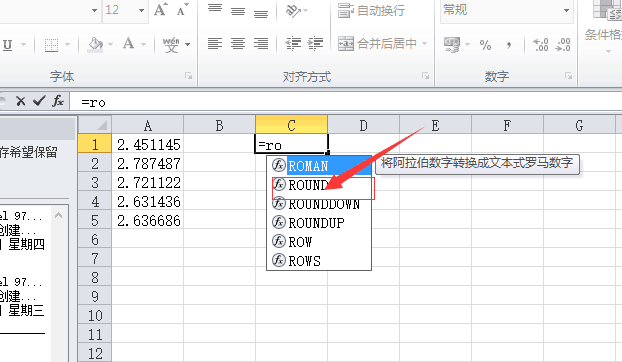
Task: Center text horizontally
Action: coord(238,43)
